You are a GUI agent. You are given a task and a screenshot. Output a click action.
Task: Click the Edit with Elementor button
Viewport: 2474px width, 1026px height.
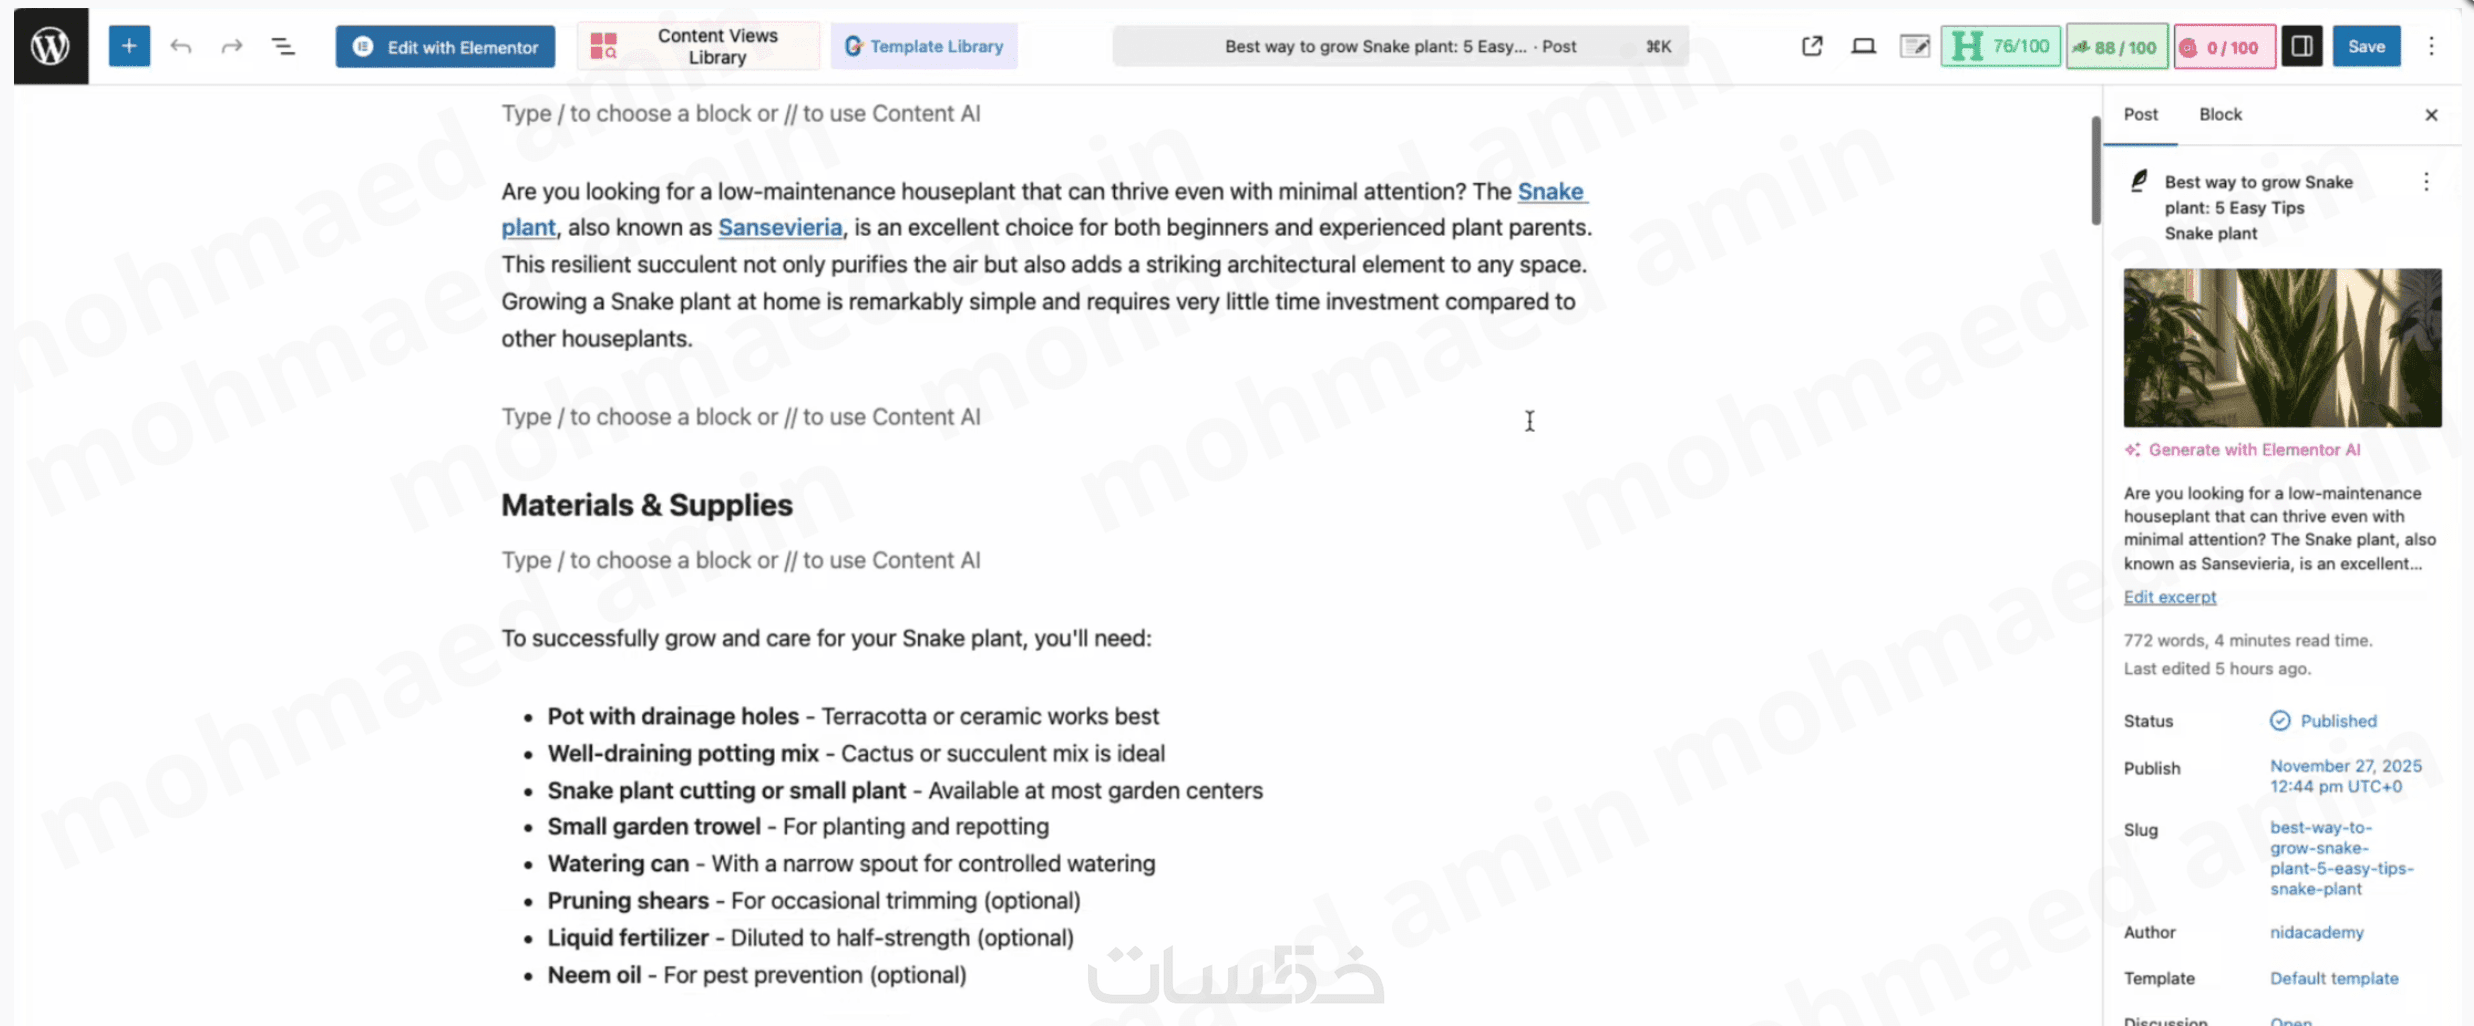(445, 47)
